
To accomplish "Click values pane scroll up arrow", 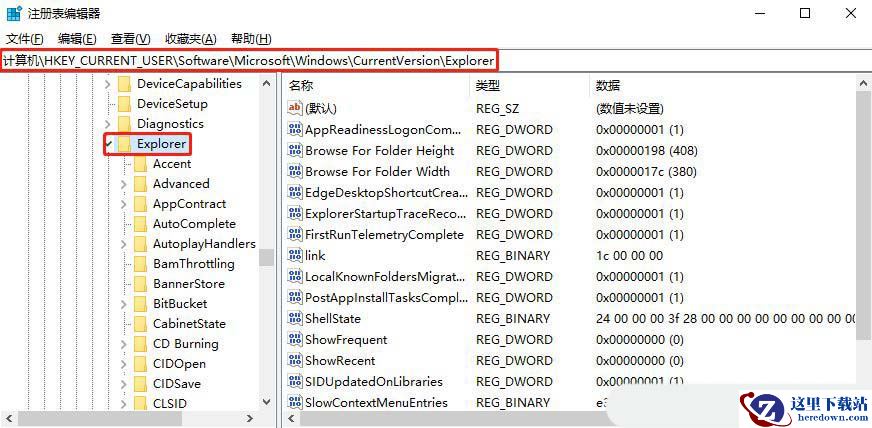I will (x=864, y=83).
